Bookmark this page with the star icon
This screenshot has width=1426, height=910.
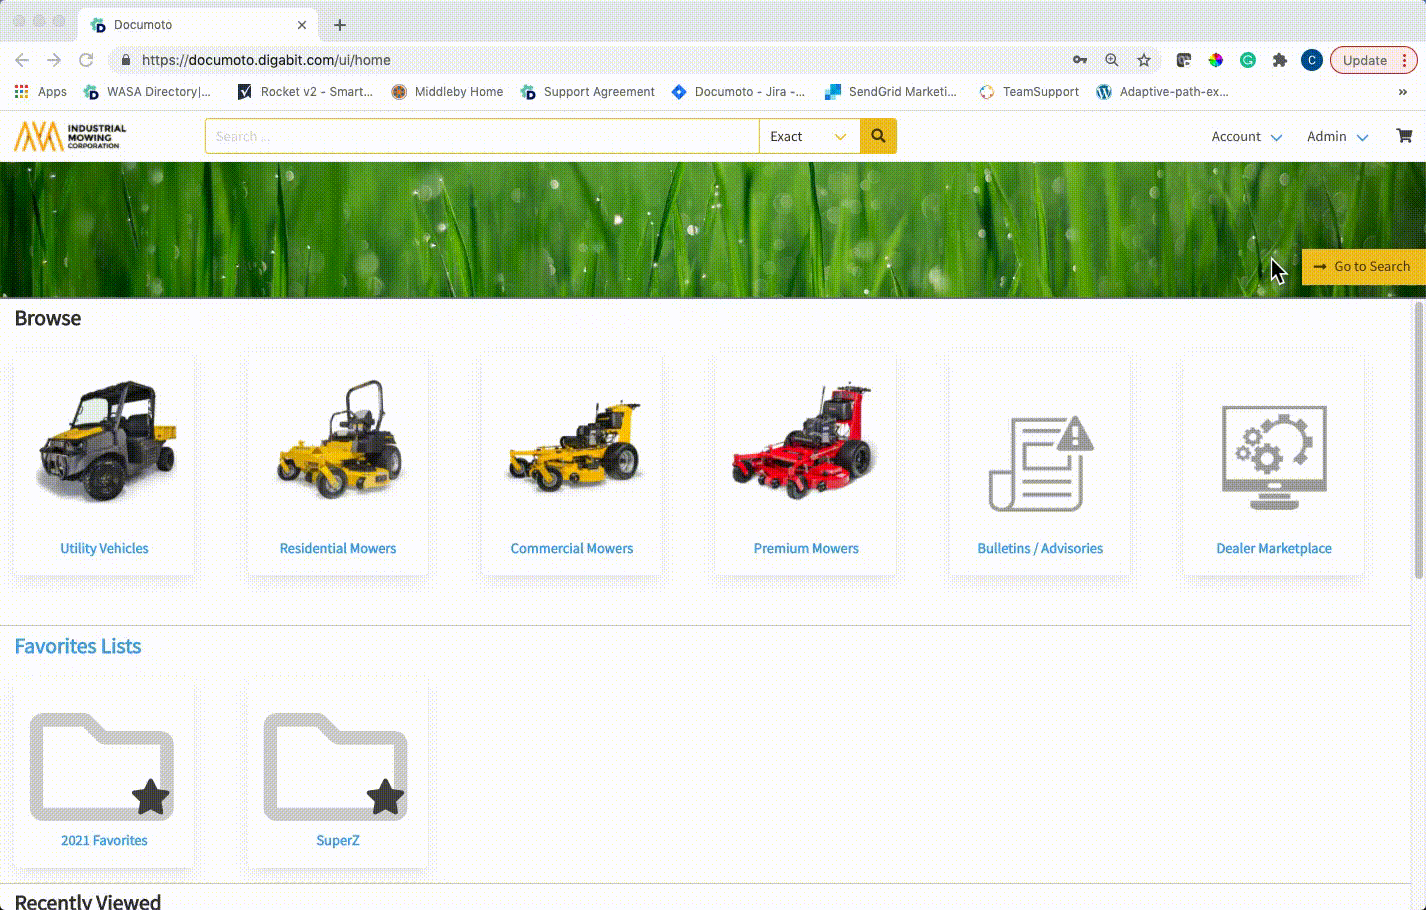1144,60
